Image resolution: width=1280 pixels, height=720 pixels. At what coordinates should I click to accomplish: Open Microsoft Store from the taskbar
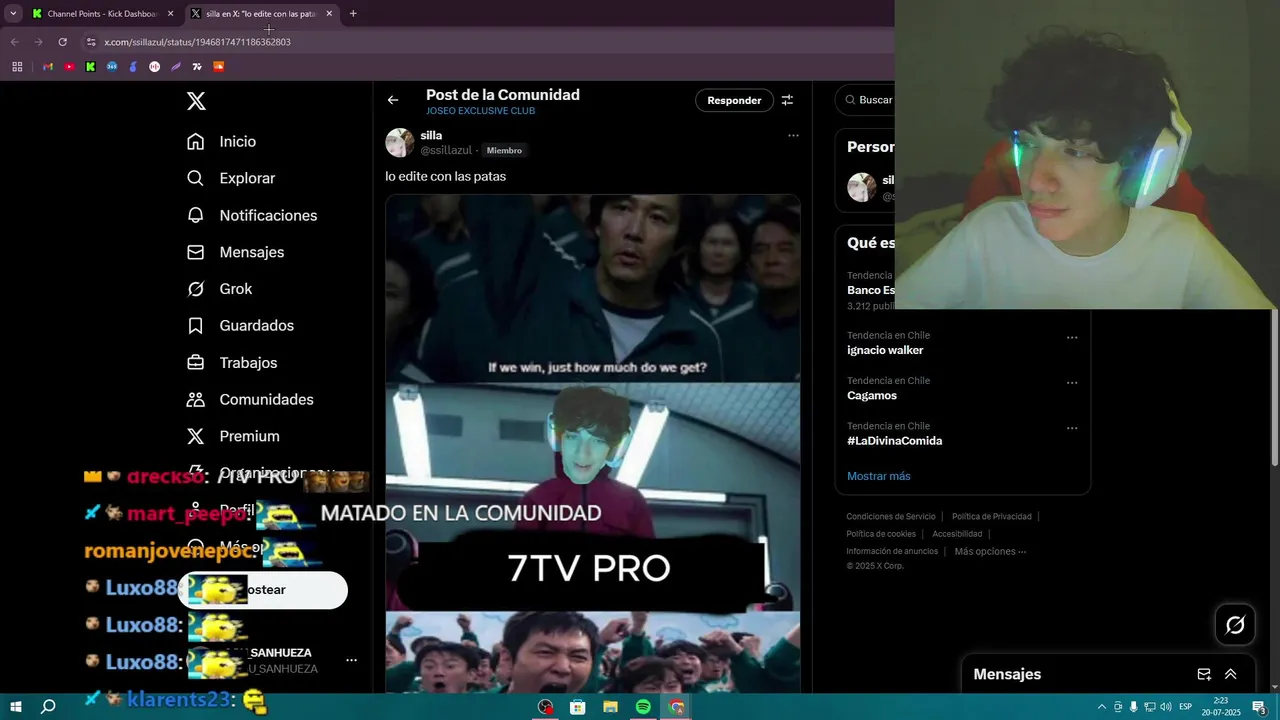[x=577, y=707]
